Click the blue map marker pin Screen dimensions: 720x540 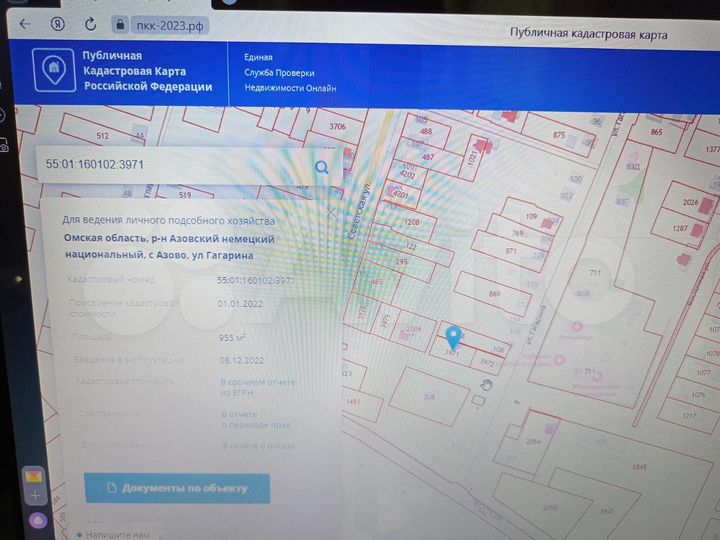(x=453, y=338)
